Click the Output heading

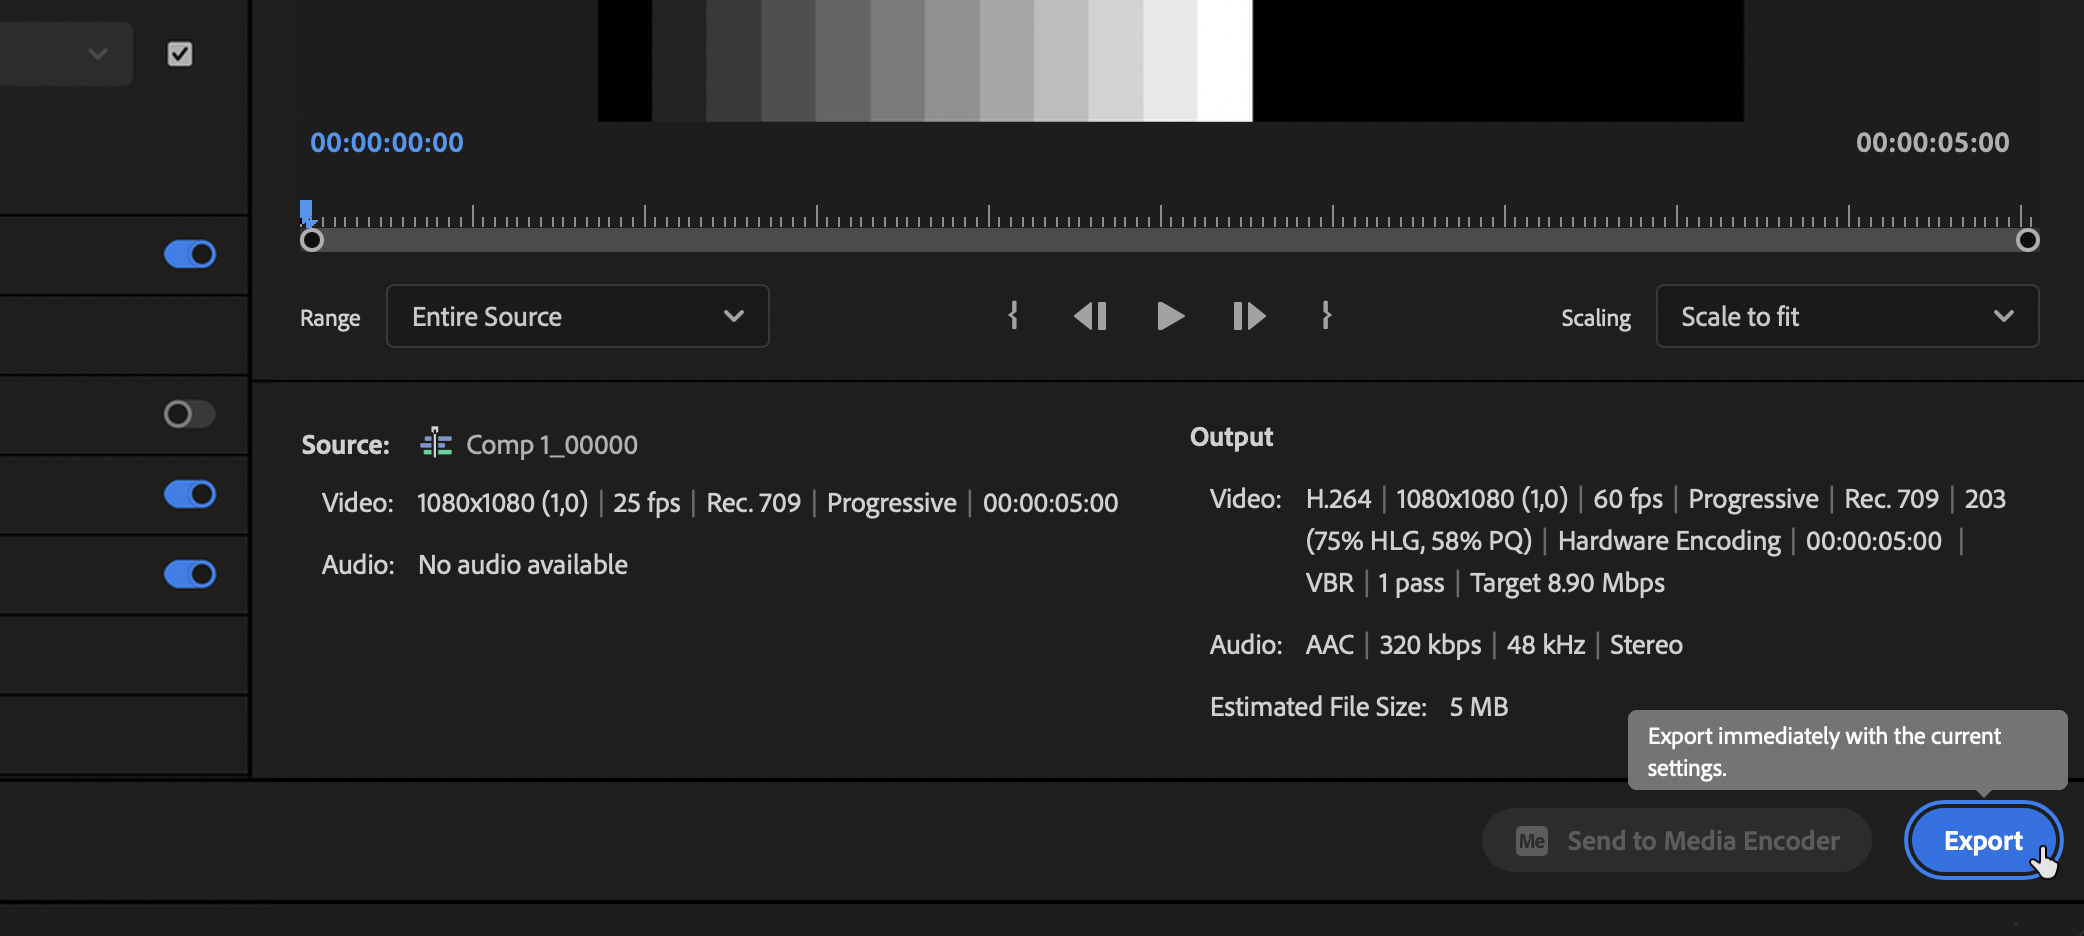pyautogui.click(x=1231, y=437)
